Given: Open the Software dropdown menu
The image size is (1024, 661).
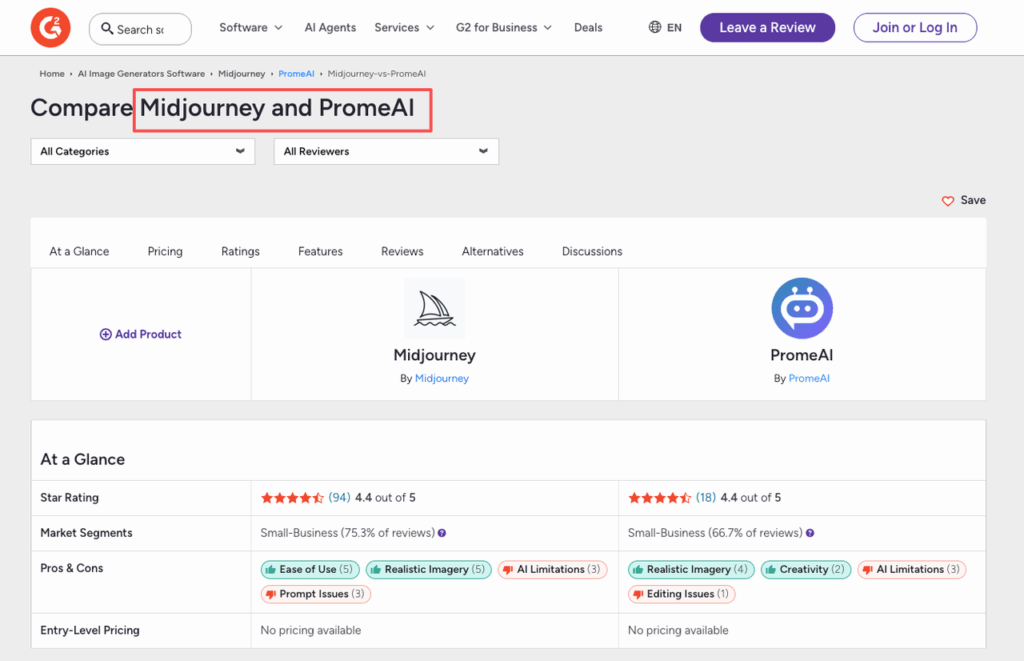Looking at the screenshot, I should 251,27.
